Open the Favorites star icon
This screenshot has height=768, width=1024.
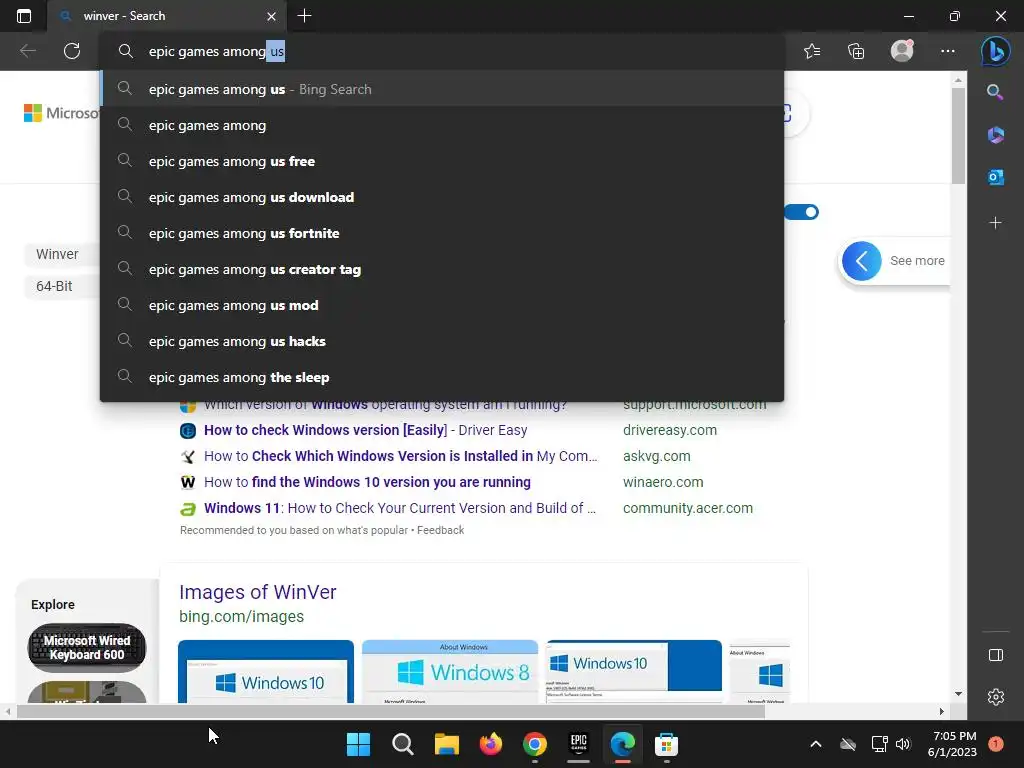812,51
